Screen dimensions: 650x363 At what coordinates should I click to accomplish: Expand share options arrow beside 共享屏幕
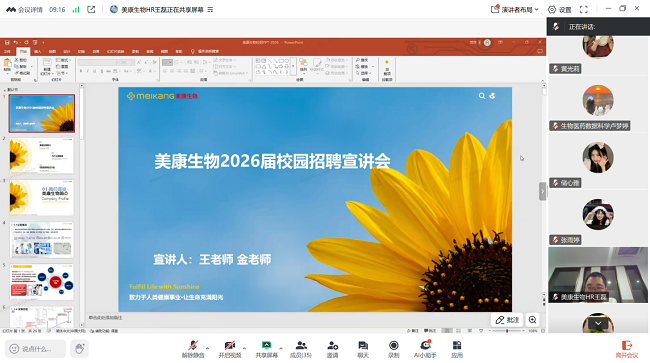click(x=281, y=348)
